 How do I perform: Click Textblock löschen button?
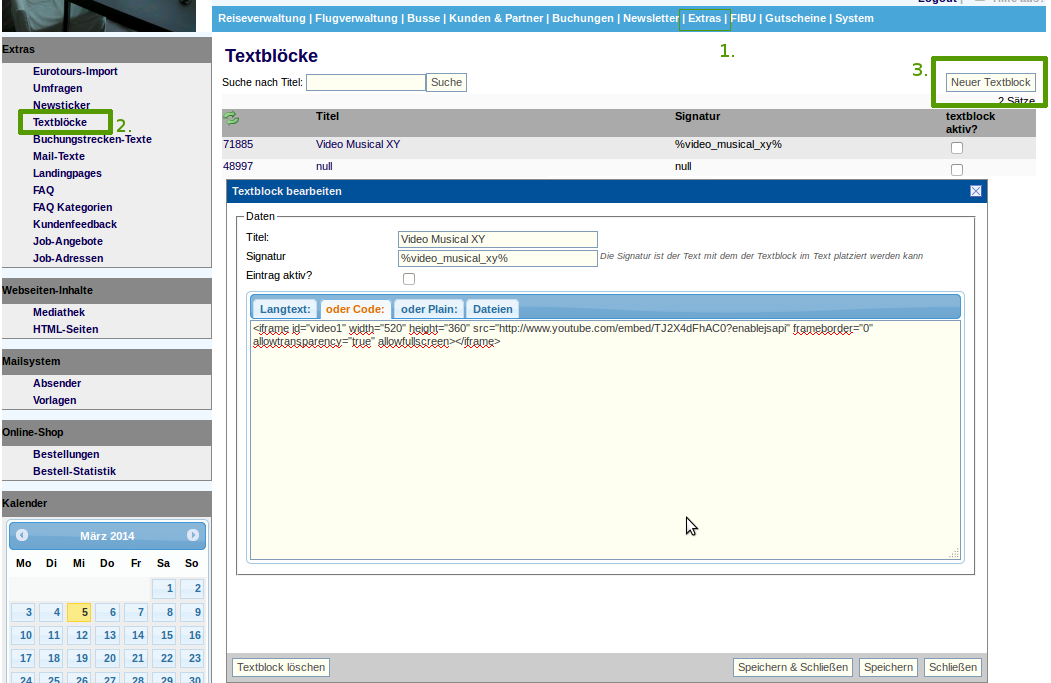[x=281, y=667]
